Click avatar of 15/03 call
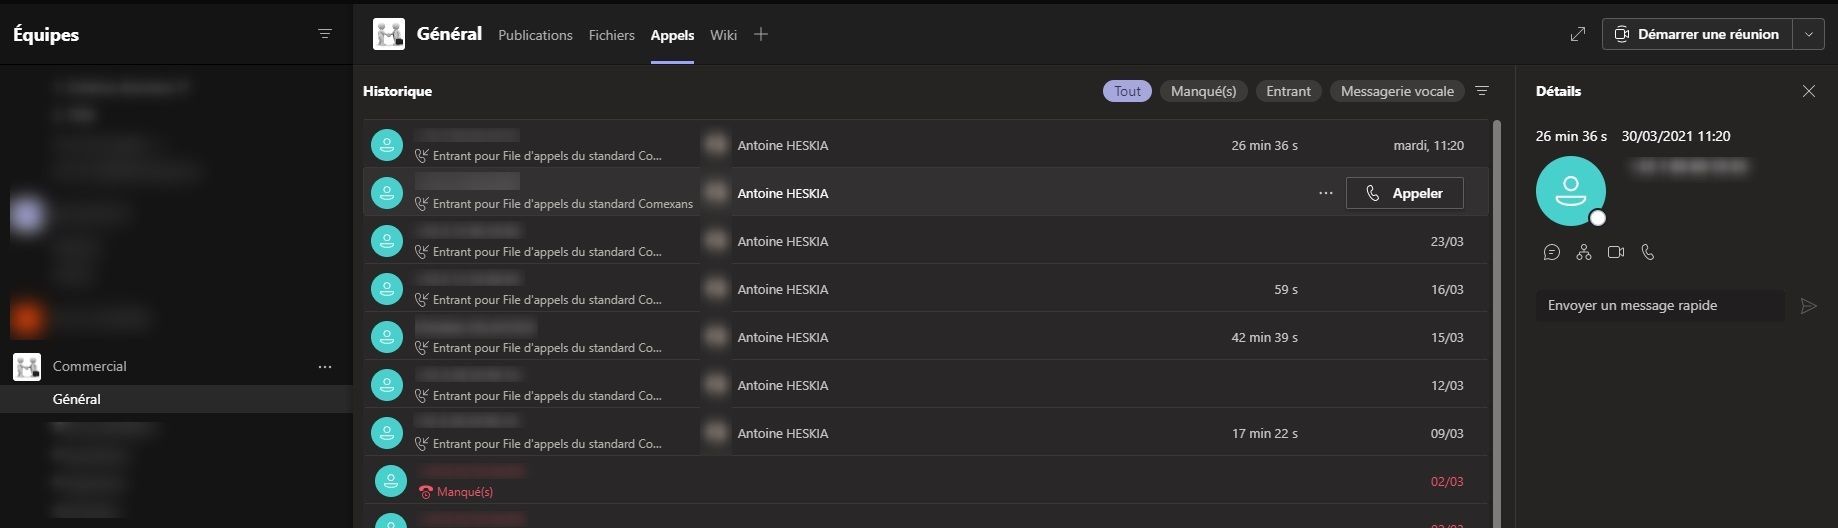 387,337
